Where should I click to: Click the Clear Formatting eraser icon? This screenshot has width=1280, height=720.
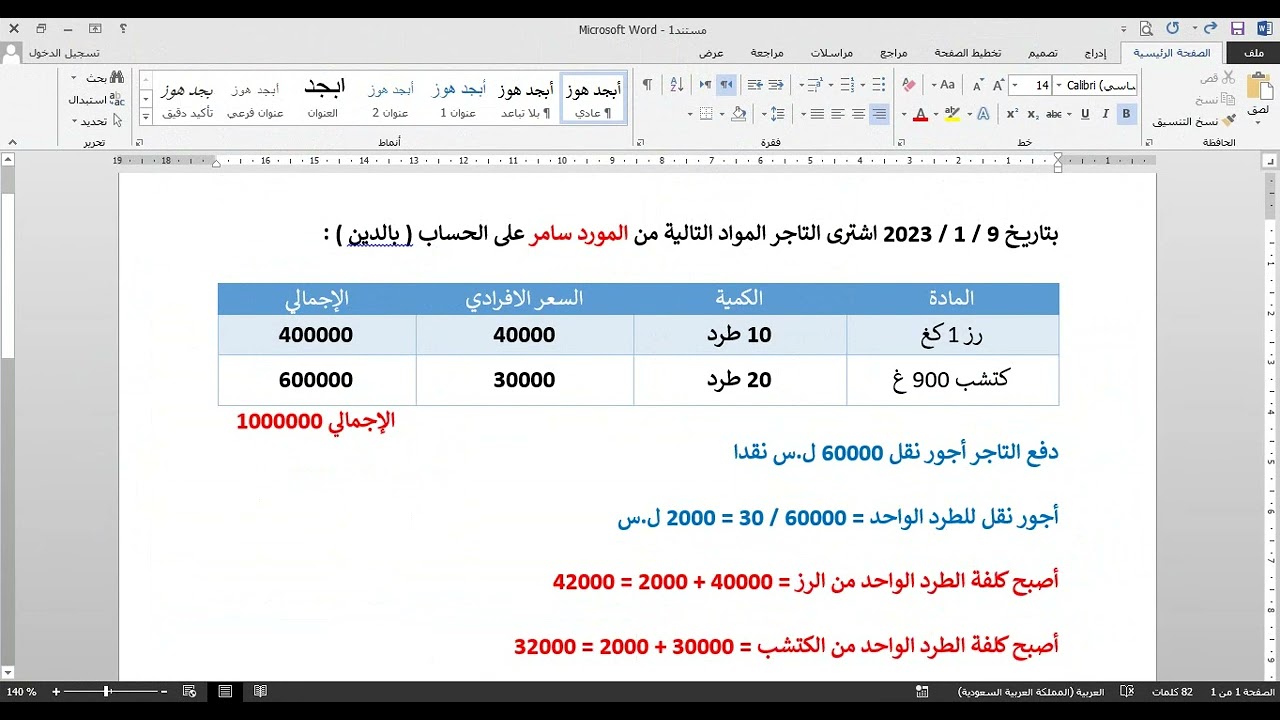[908, 85]
